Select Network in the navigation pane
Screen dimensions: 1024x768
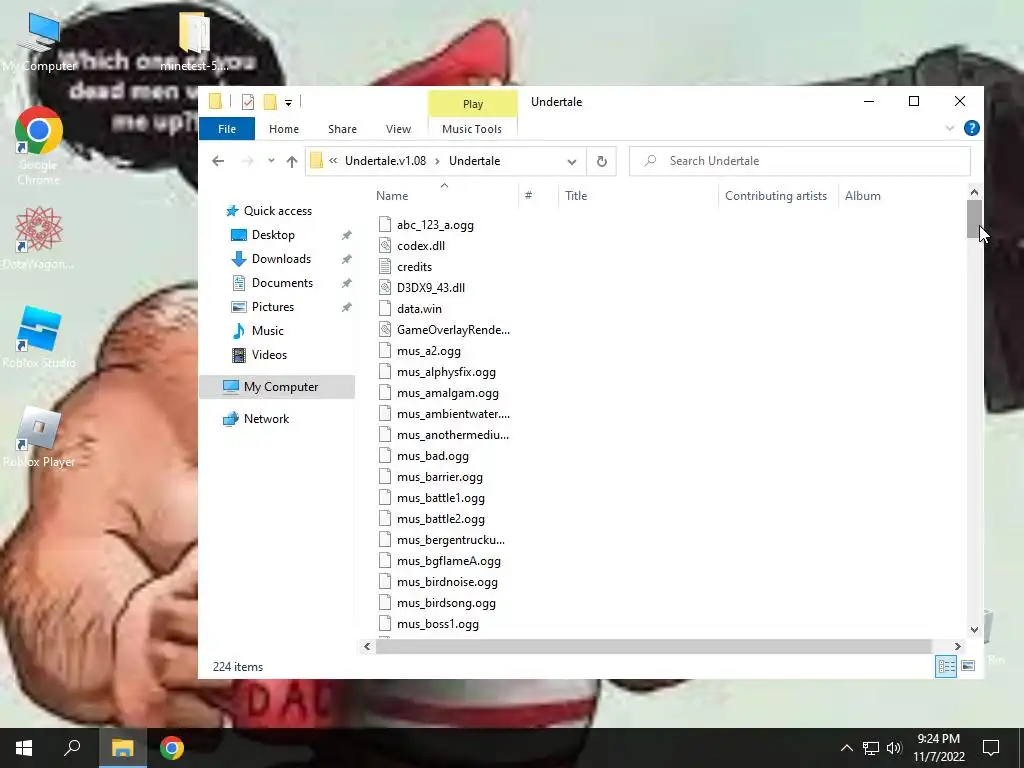click(266, 419)
